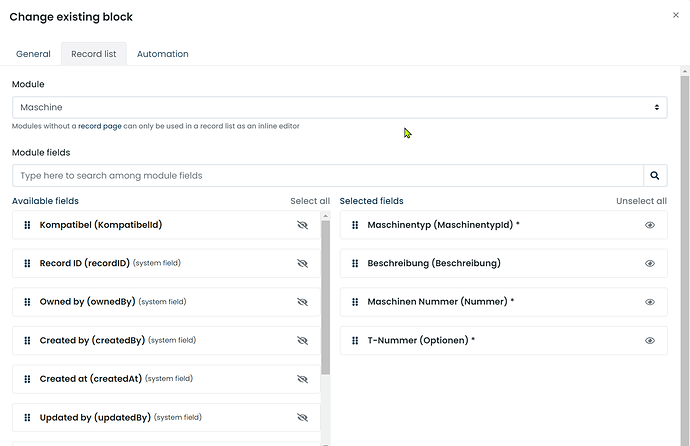Open the Module dropdown showing Maschine
Image resolution: width=690 pixels, height=446 pixels.
(x=340, y=107)
